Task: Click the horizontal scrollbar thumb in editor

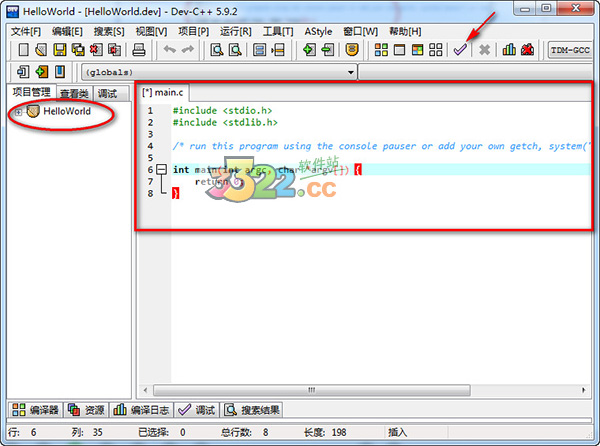Action: coord(311,390)
